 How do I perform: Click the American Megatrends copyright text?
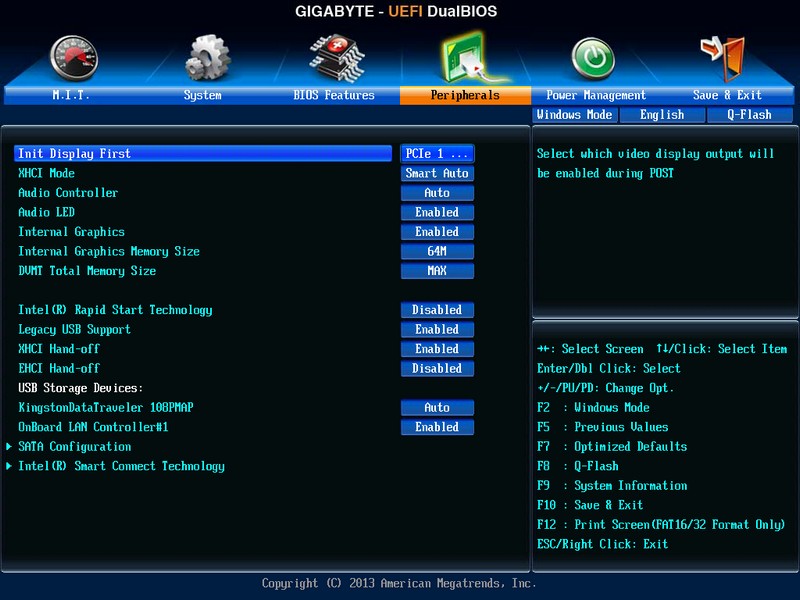[x=399, y=583]
